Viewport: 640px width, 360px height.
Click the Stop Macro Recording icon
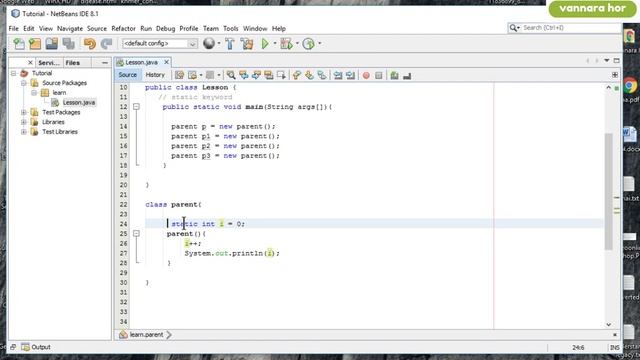(379, 75)
